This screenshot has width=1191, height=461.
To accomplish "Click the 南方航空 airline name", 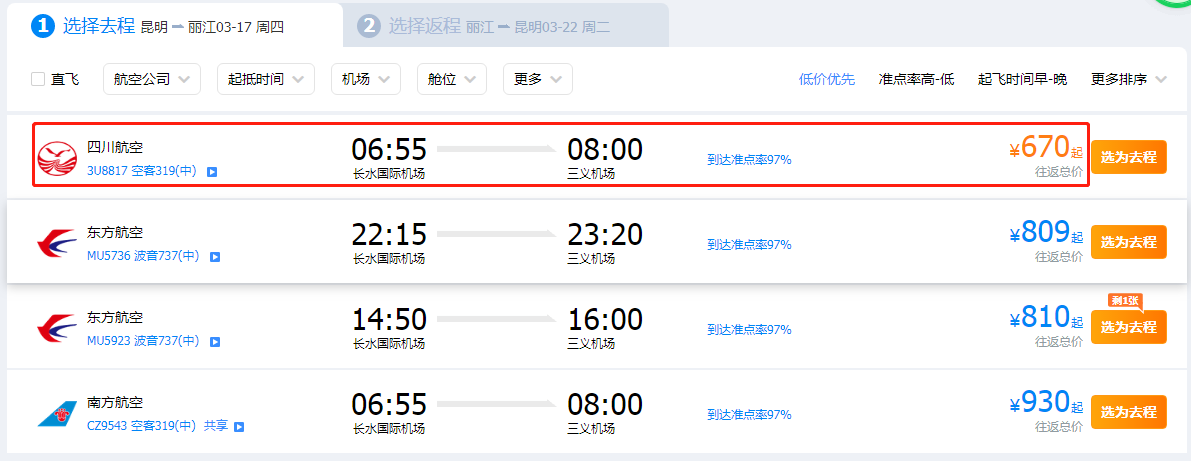I will pos(115,403).
